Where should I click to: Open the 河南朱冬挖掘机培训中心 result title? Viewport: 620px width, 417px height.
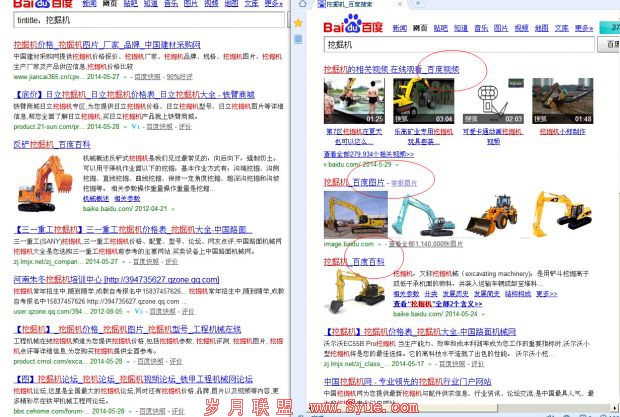tap(116, 279)
